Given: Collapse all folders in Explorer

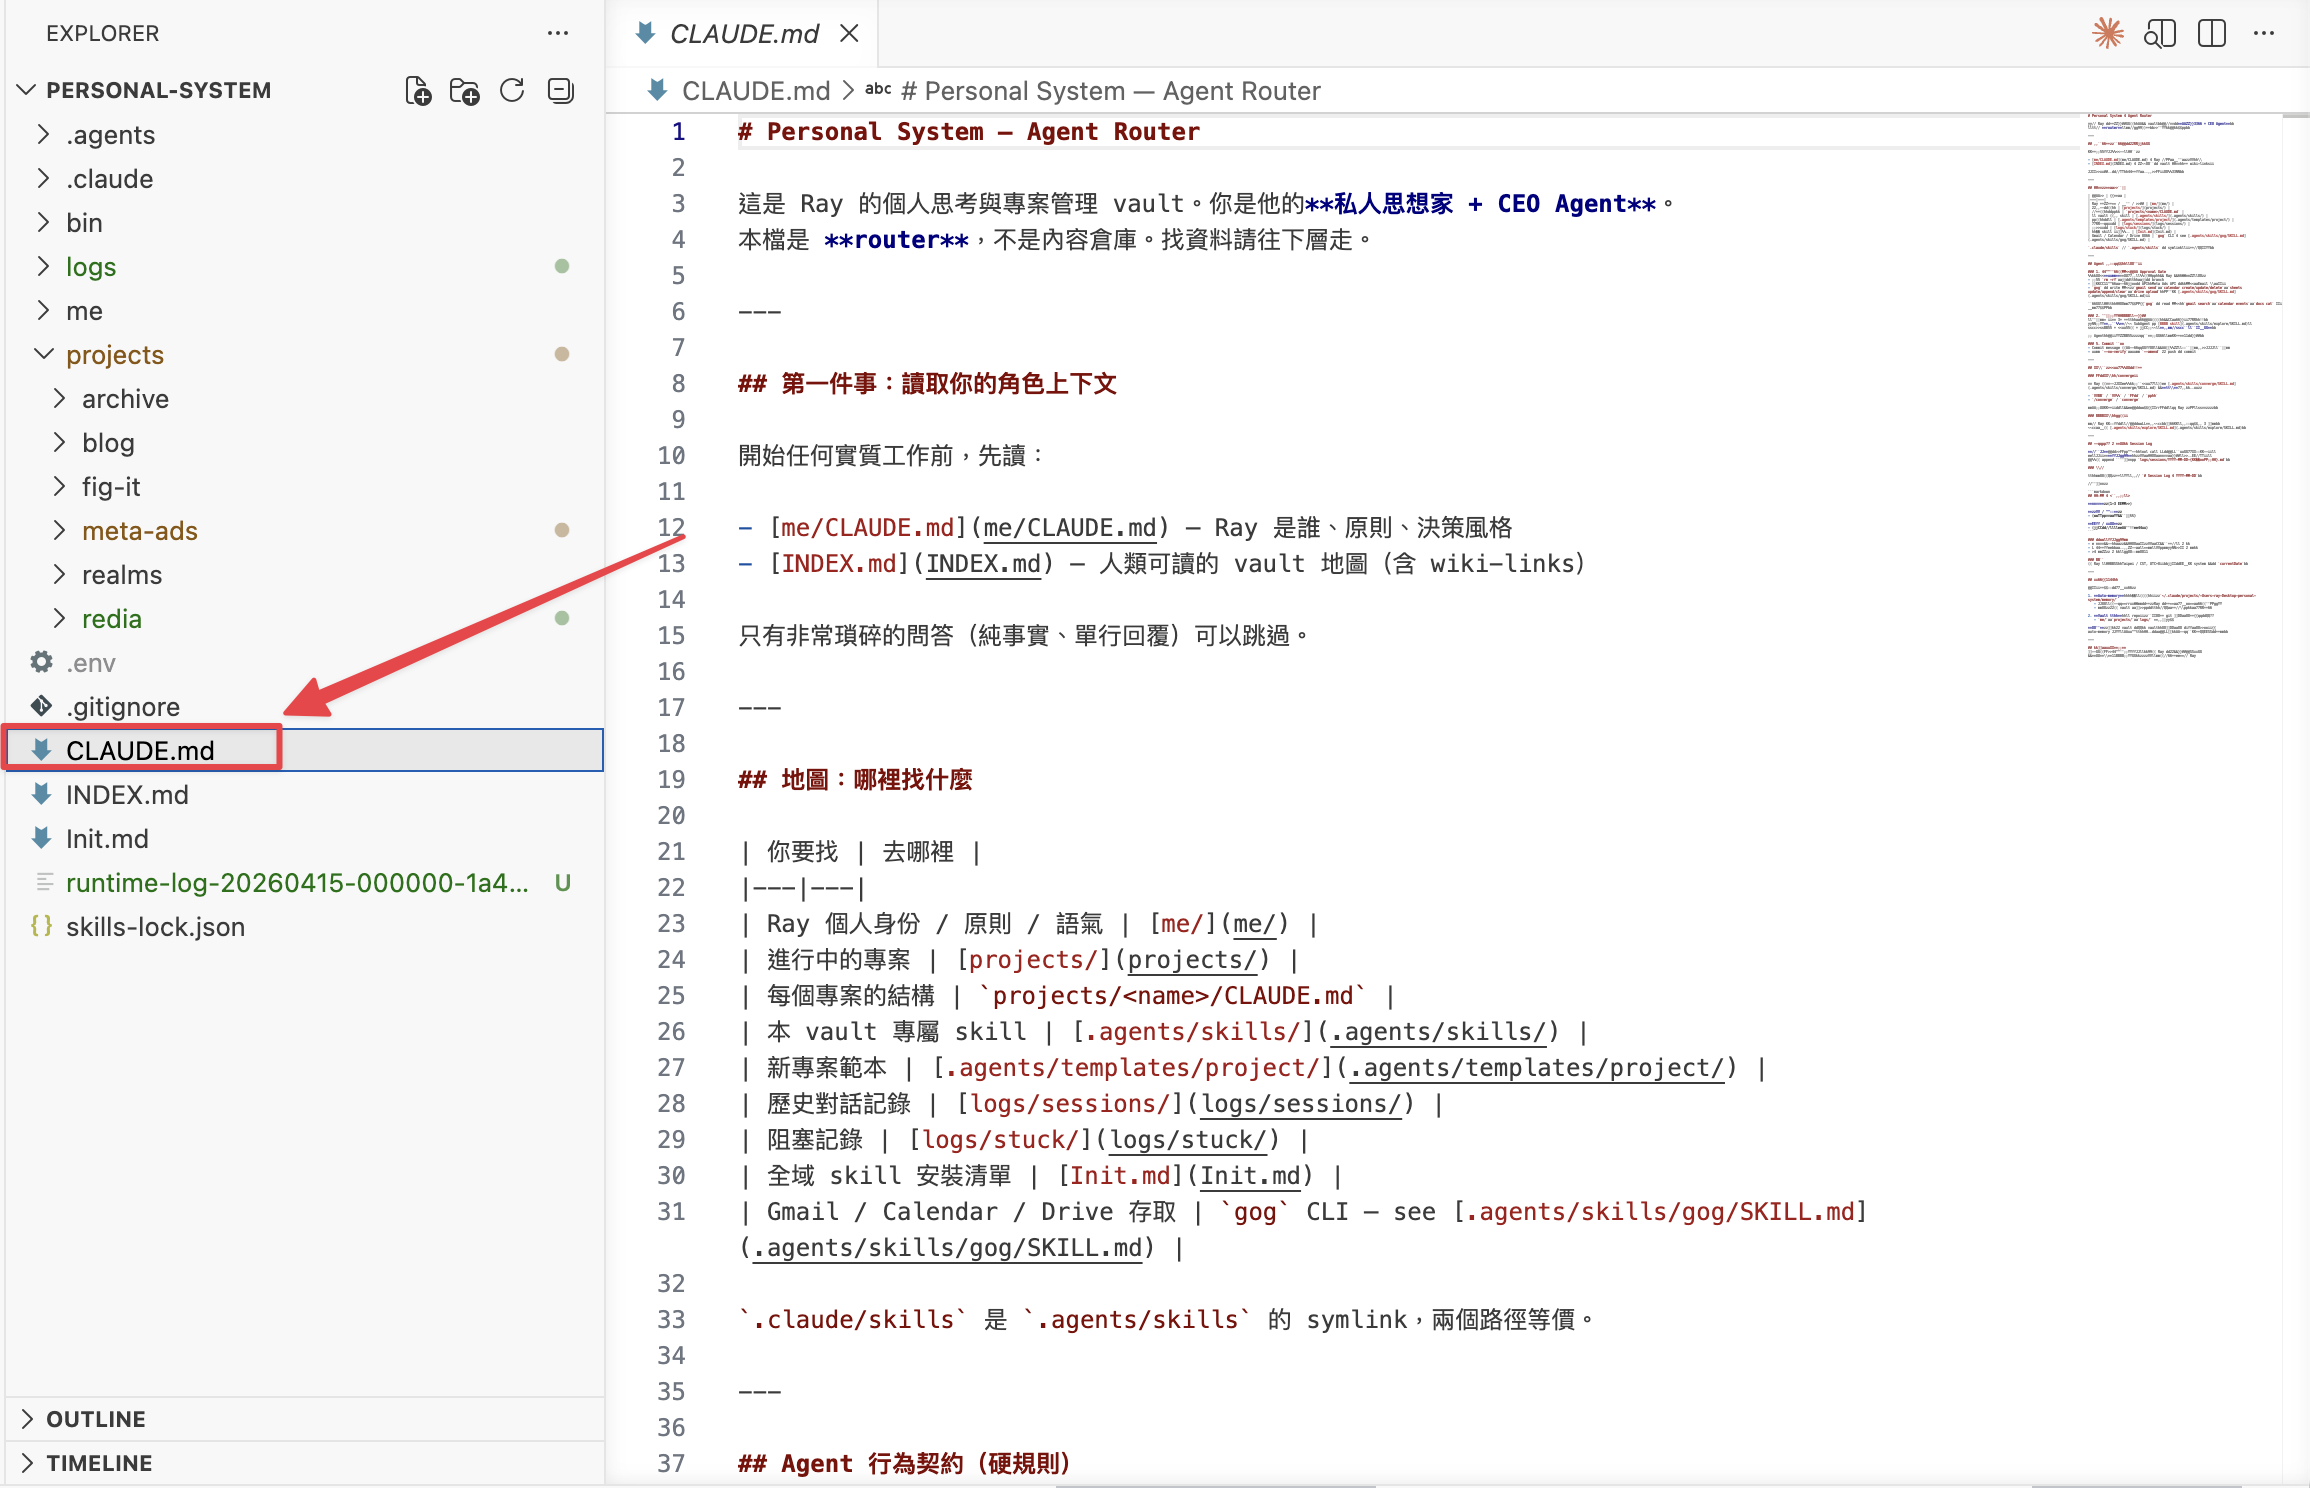Looking at the screenshot, I should pyautogui.click(x=560, y=91).
